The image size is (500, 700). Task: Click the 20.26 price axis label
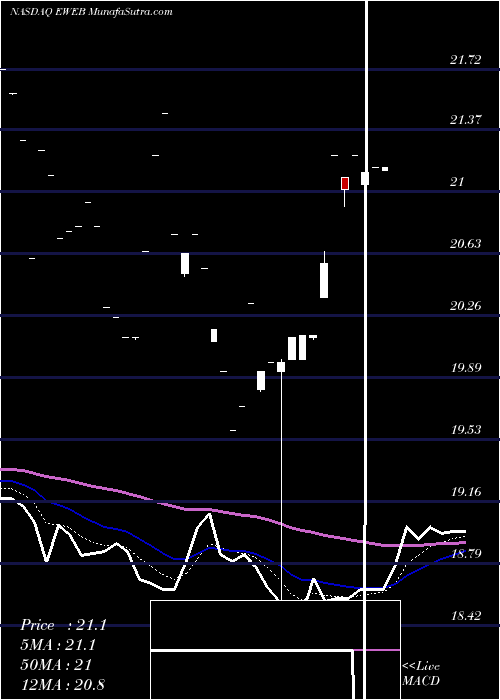tap(466, 306)
